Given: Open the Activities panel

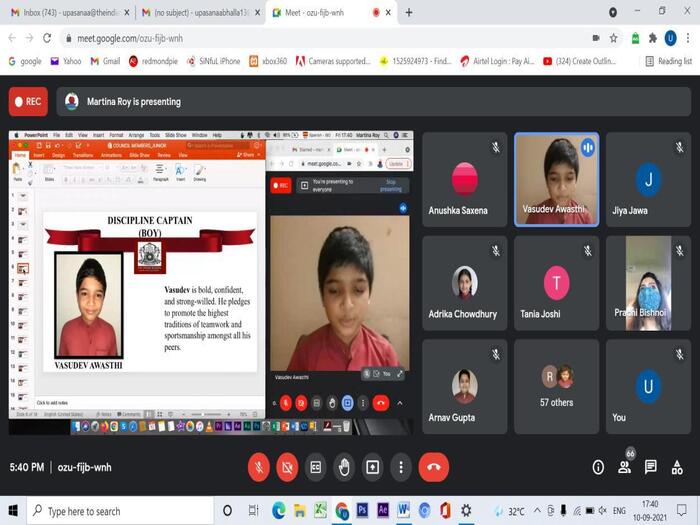Looking at the screenshot, I should coord(677,467).
